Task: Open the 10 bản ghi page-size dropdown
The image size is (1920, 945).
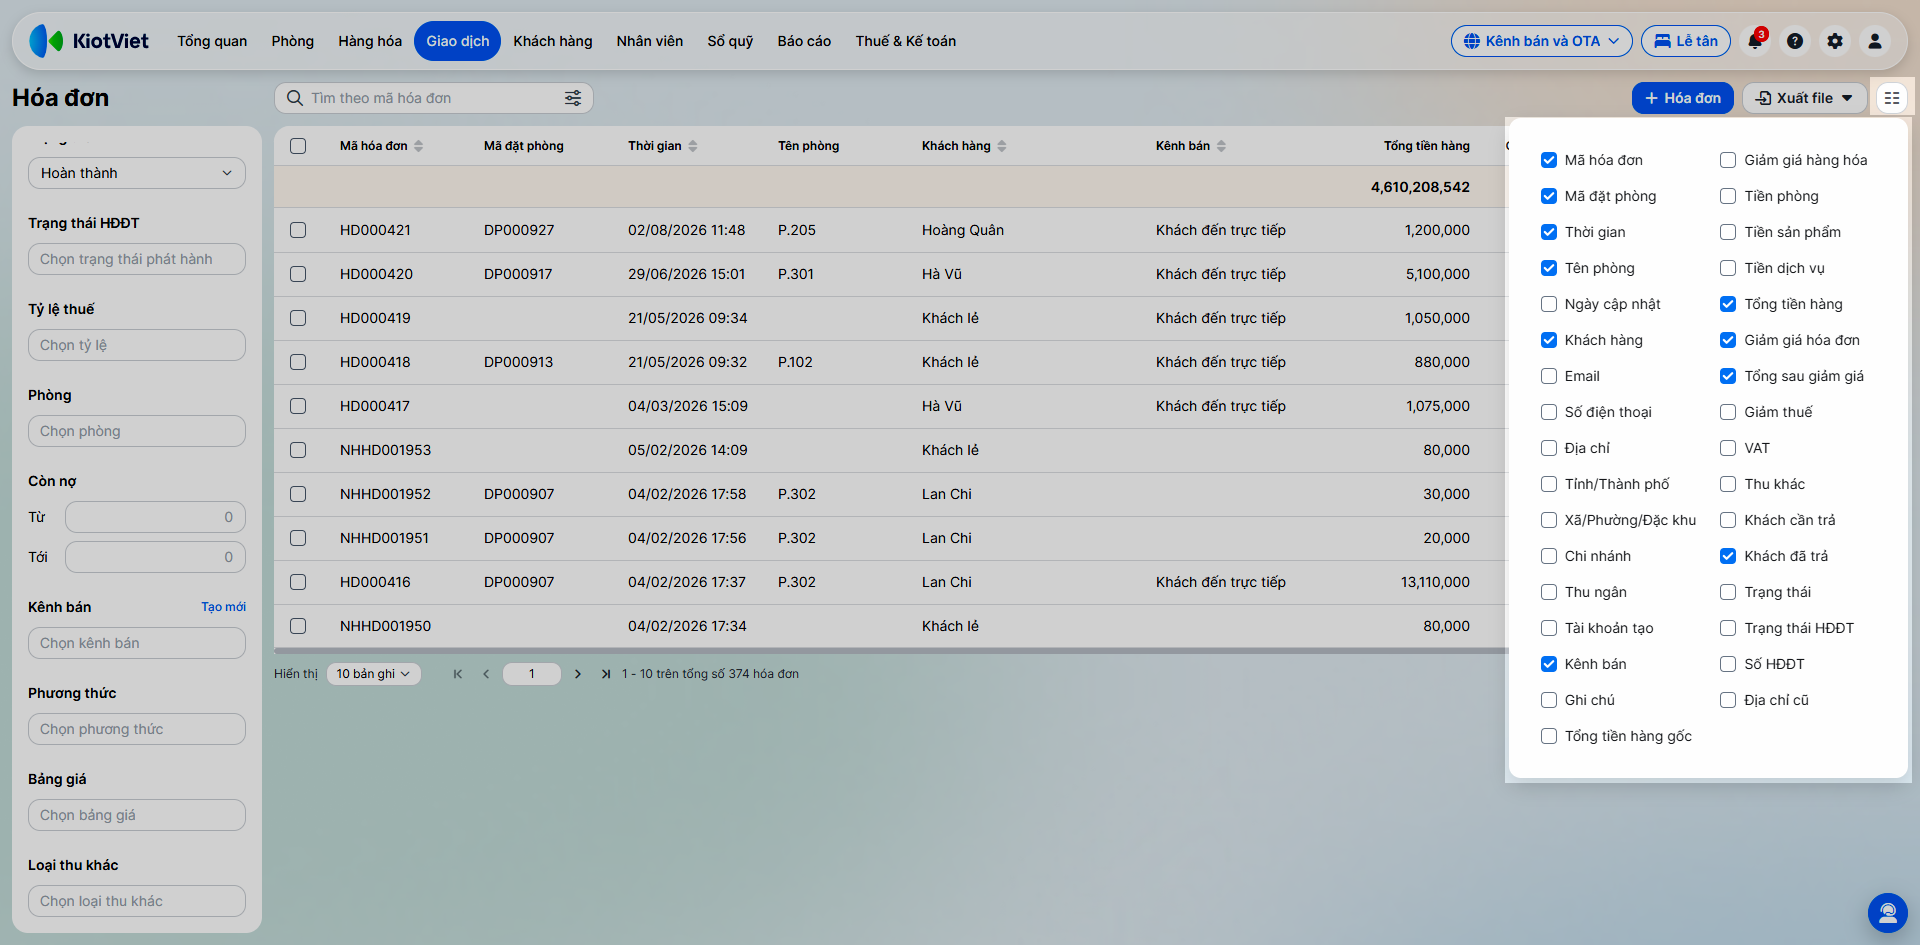Action: point(373,674)
